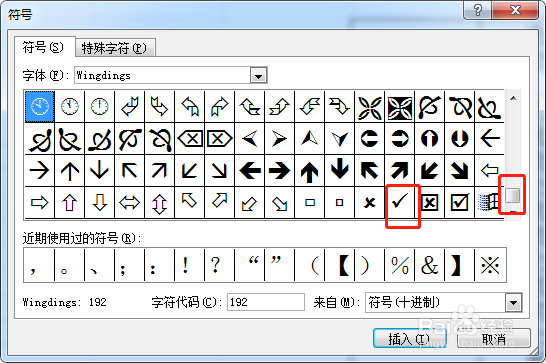Pick the right arrow in black circle
Image resolution: width=546 pixels, height=363 pixels.
400,139
